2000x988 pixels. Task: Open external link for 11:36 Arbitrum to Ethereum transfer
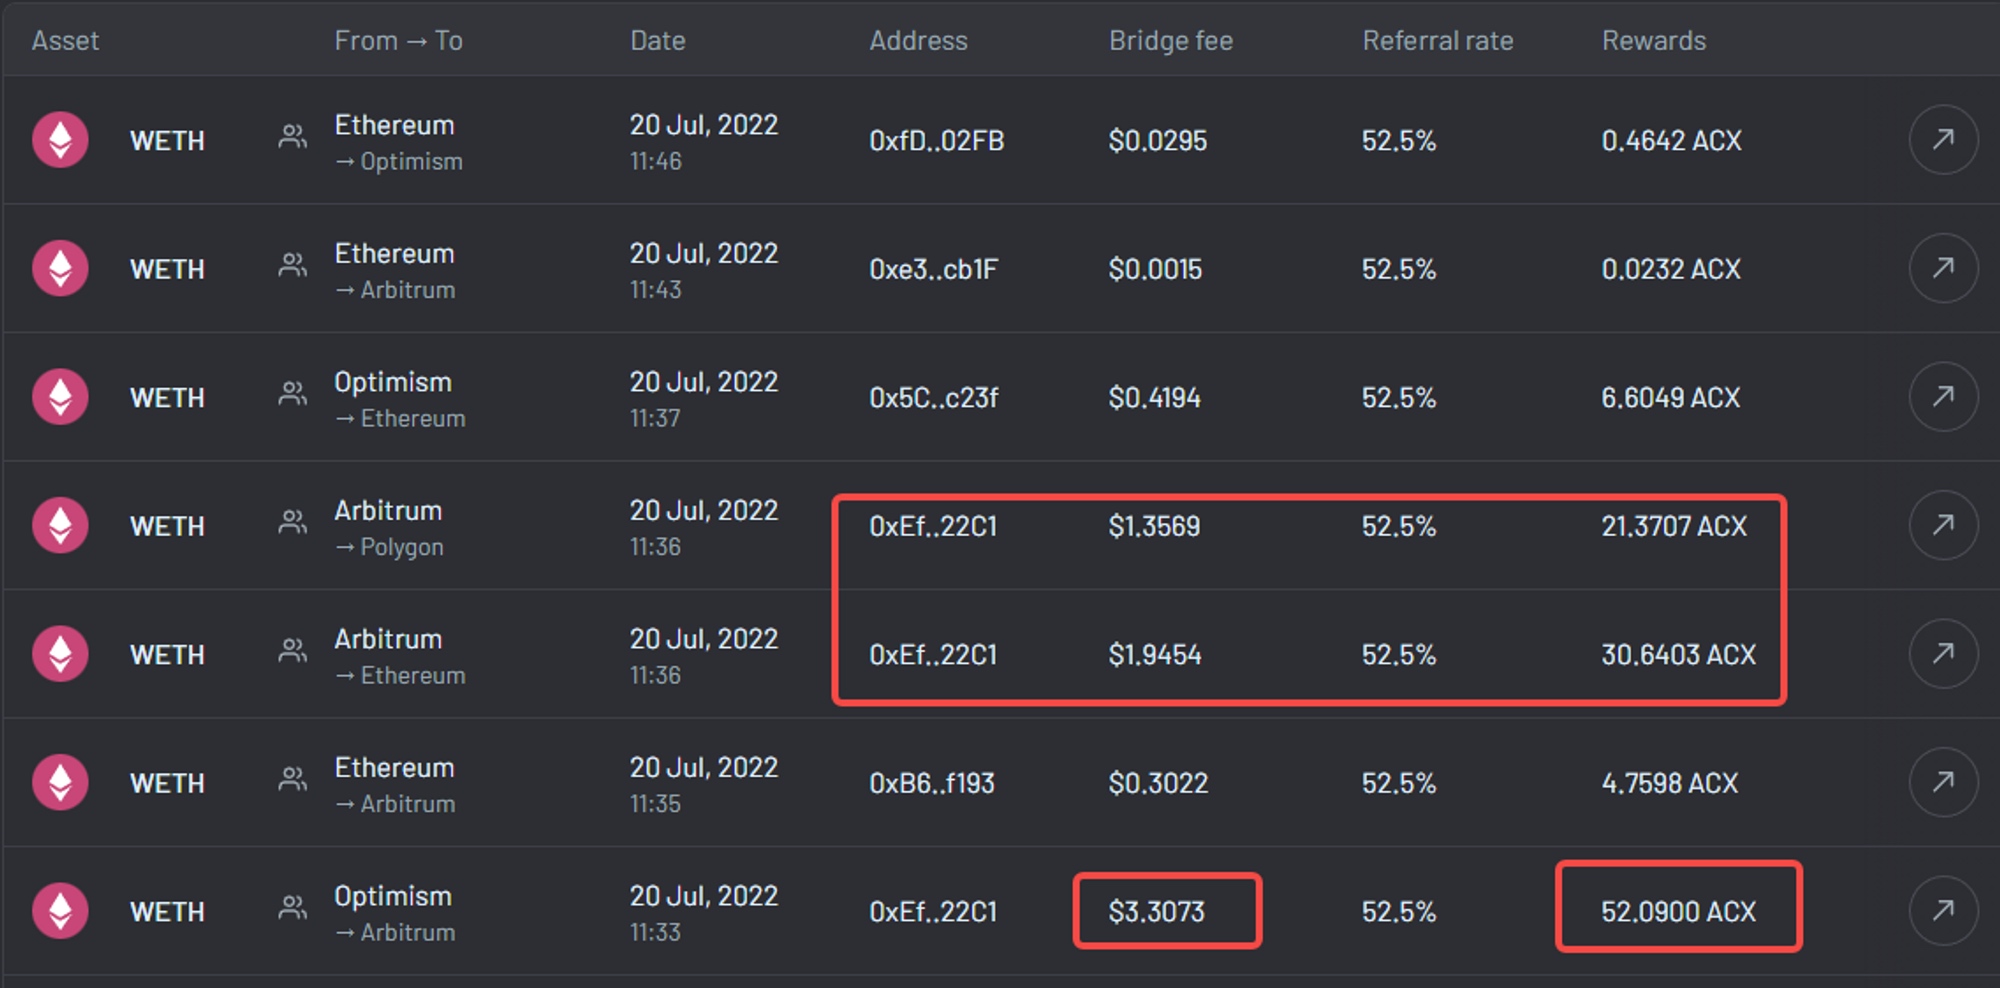(x=1943, y=654)
